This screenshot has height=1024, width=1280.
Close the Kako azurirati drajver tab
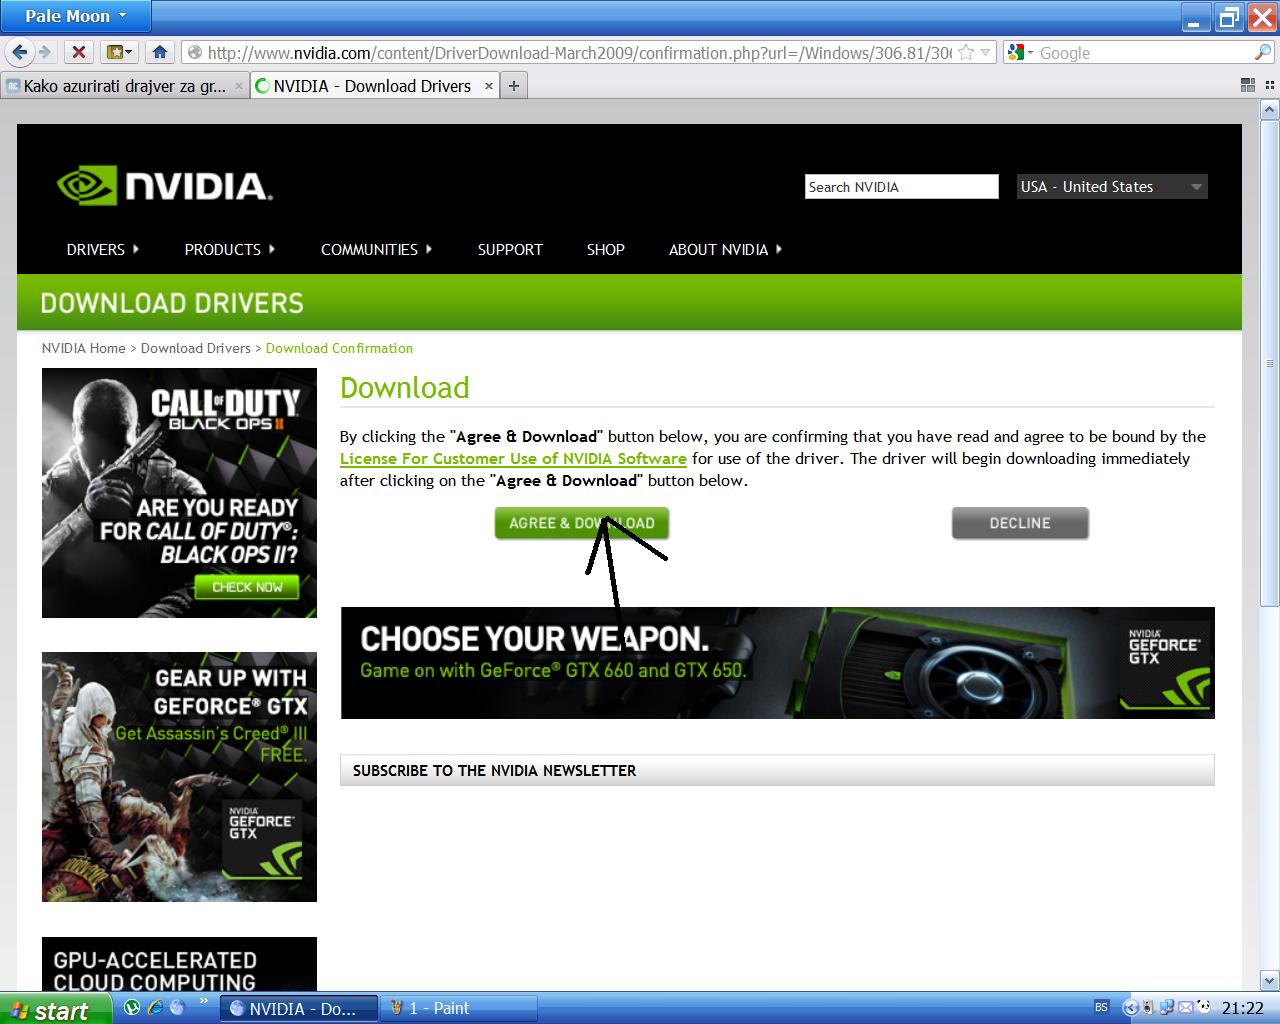[x=239, y=86]
